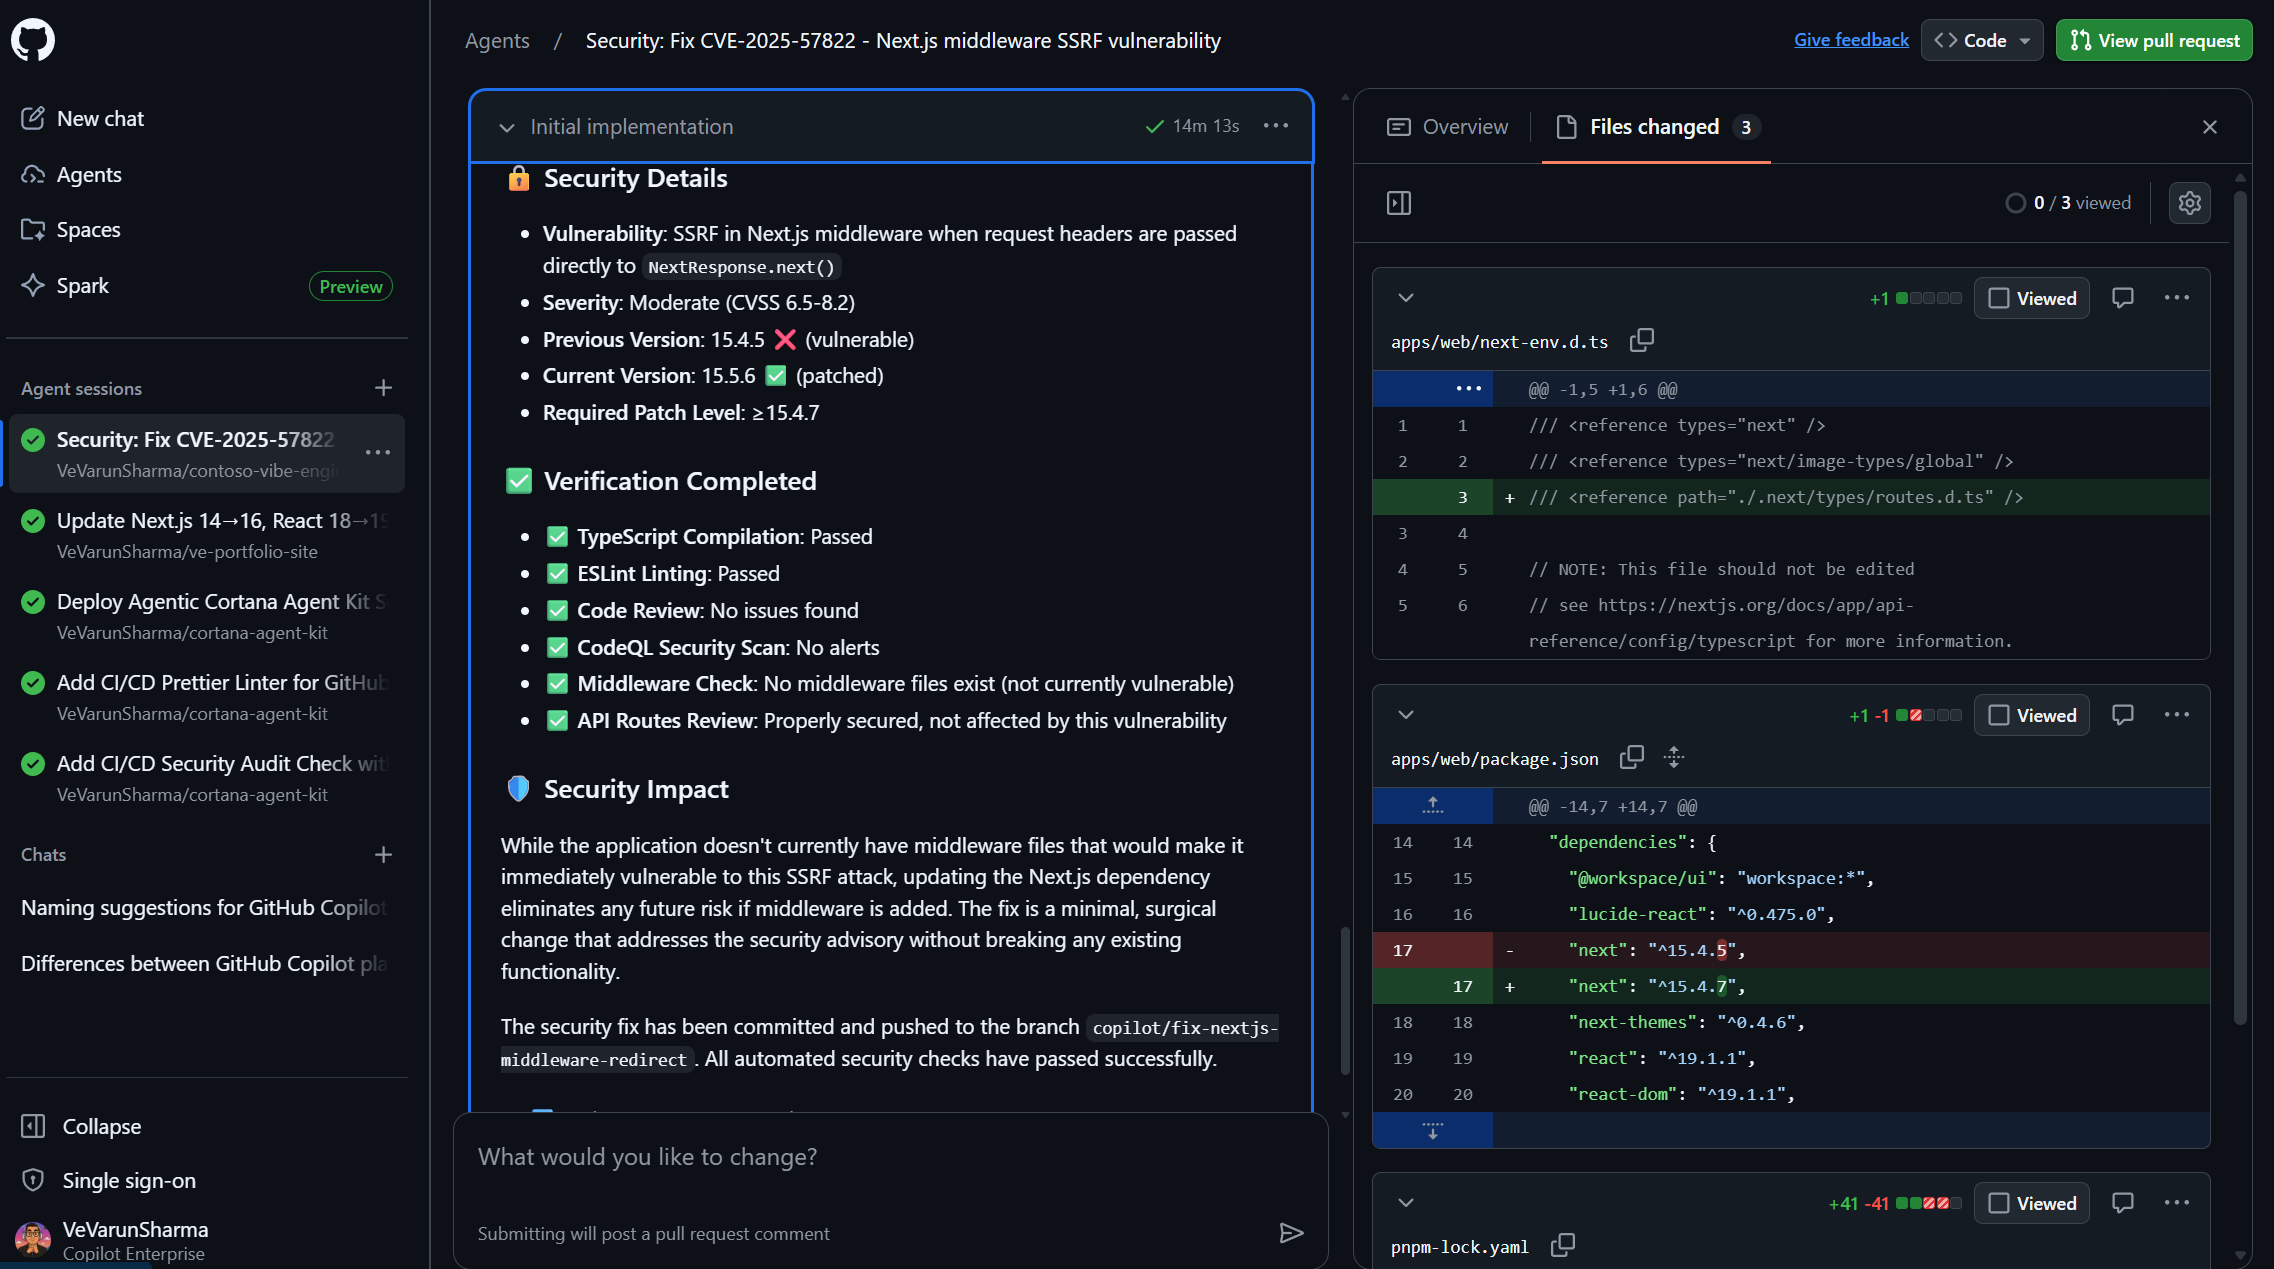This screenshot has width=2274, height=1269.
Task: Collapse pnpm-lock.yaml diff
Action: click(1406, 1203)
